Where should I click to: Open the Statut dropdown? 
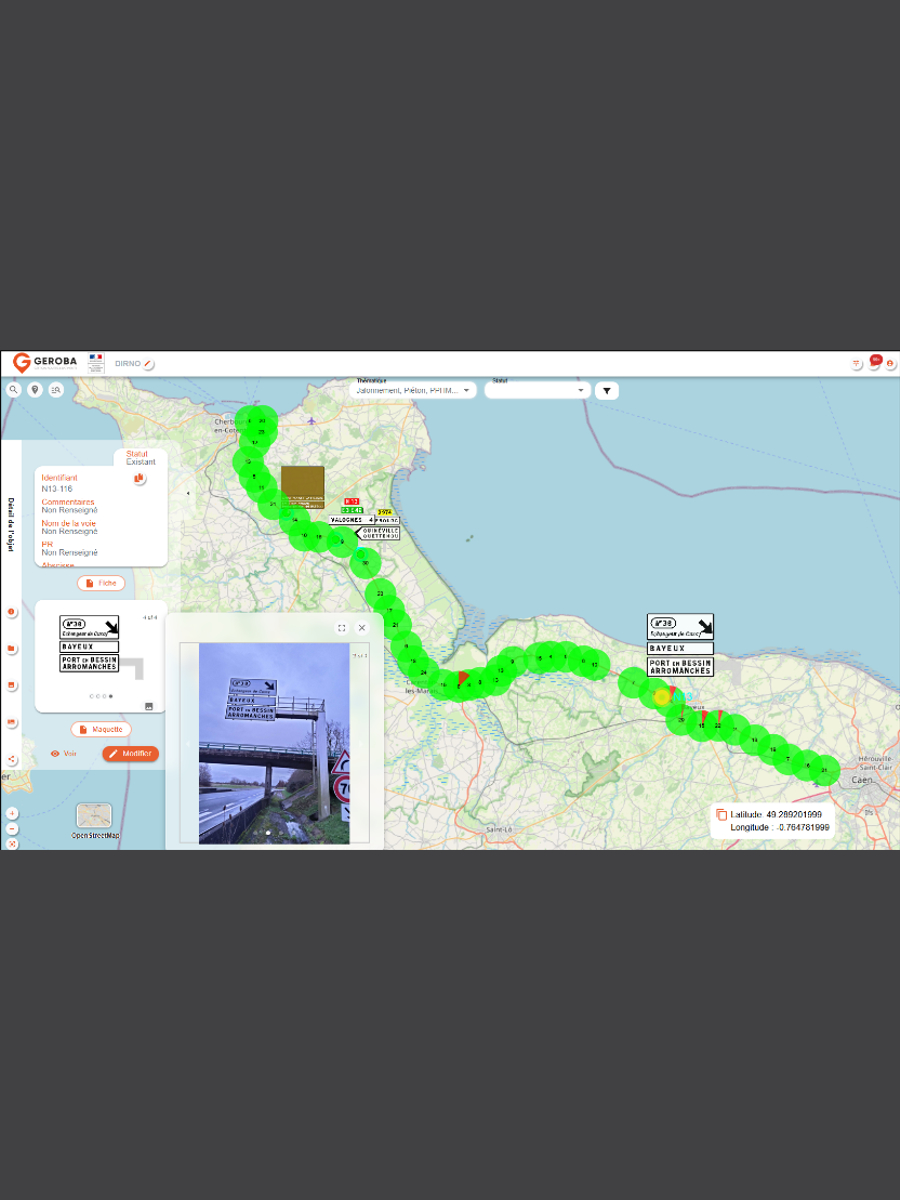[537, 391]
